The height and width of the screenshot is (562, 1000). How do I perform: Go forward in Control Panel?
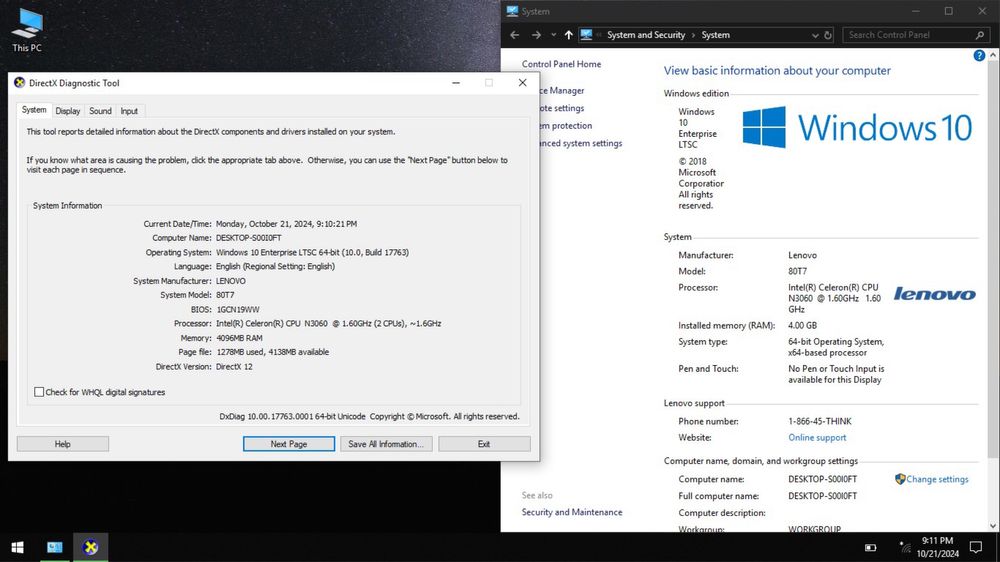tap(536, 35)
